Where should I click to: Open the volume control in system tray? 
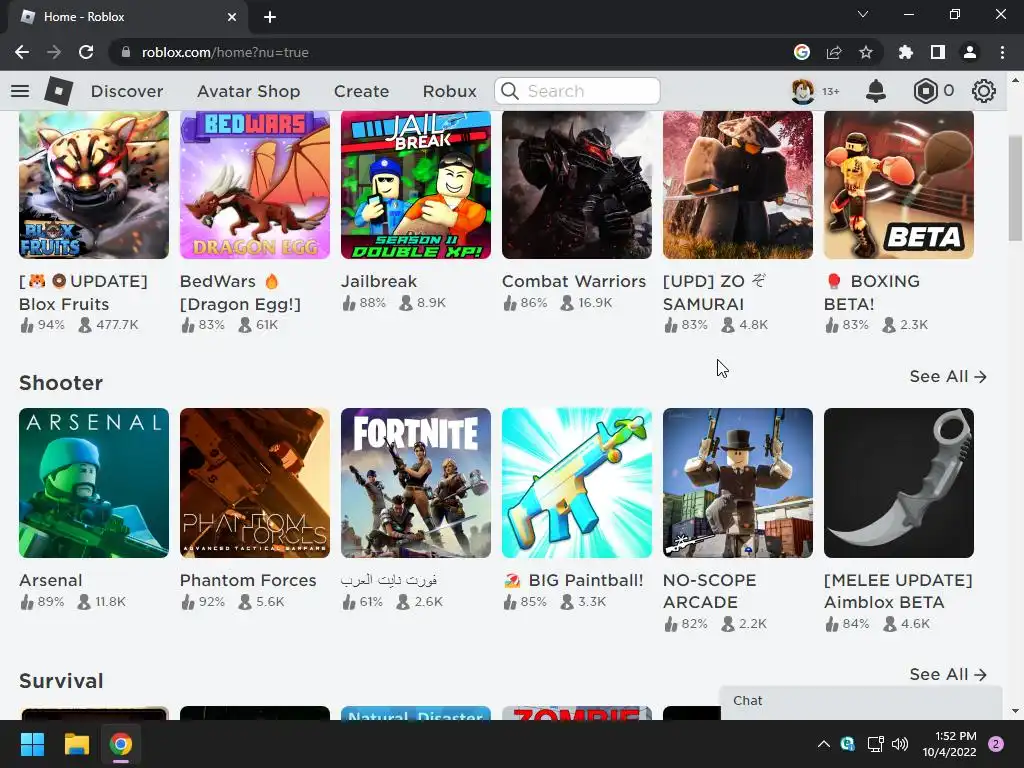[x=900, y=744]
